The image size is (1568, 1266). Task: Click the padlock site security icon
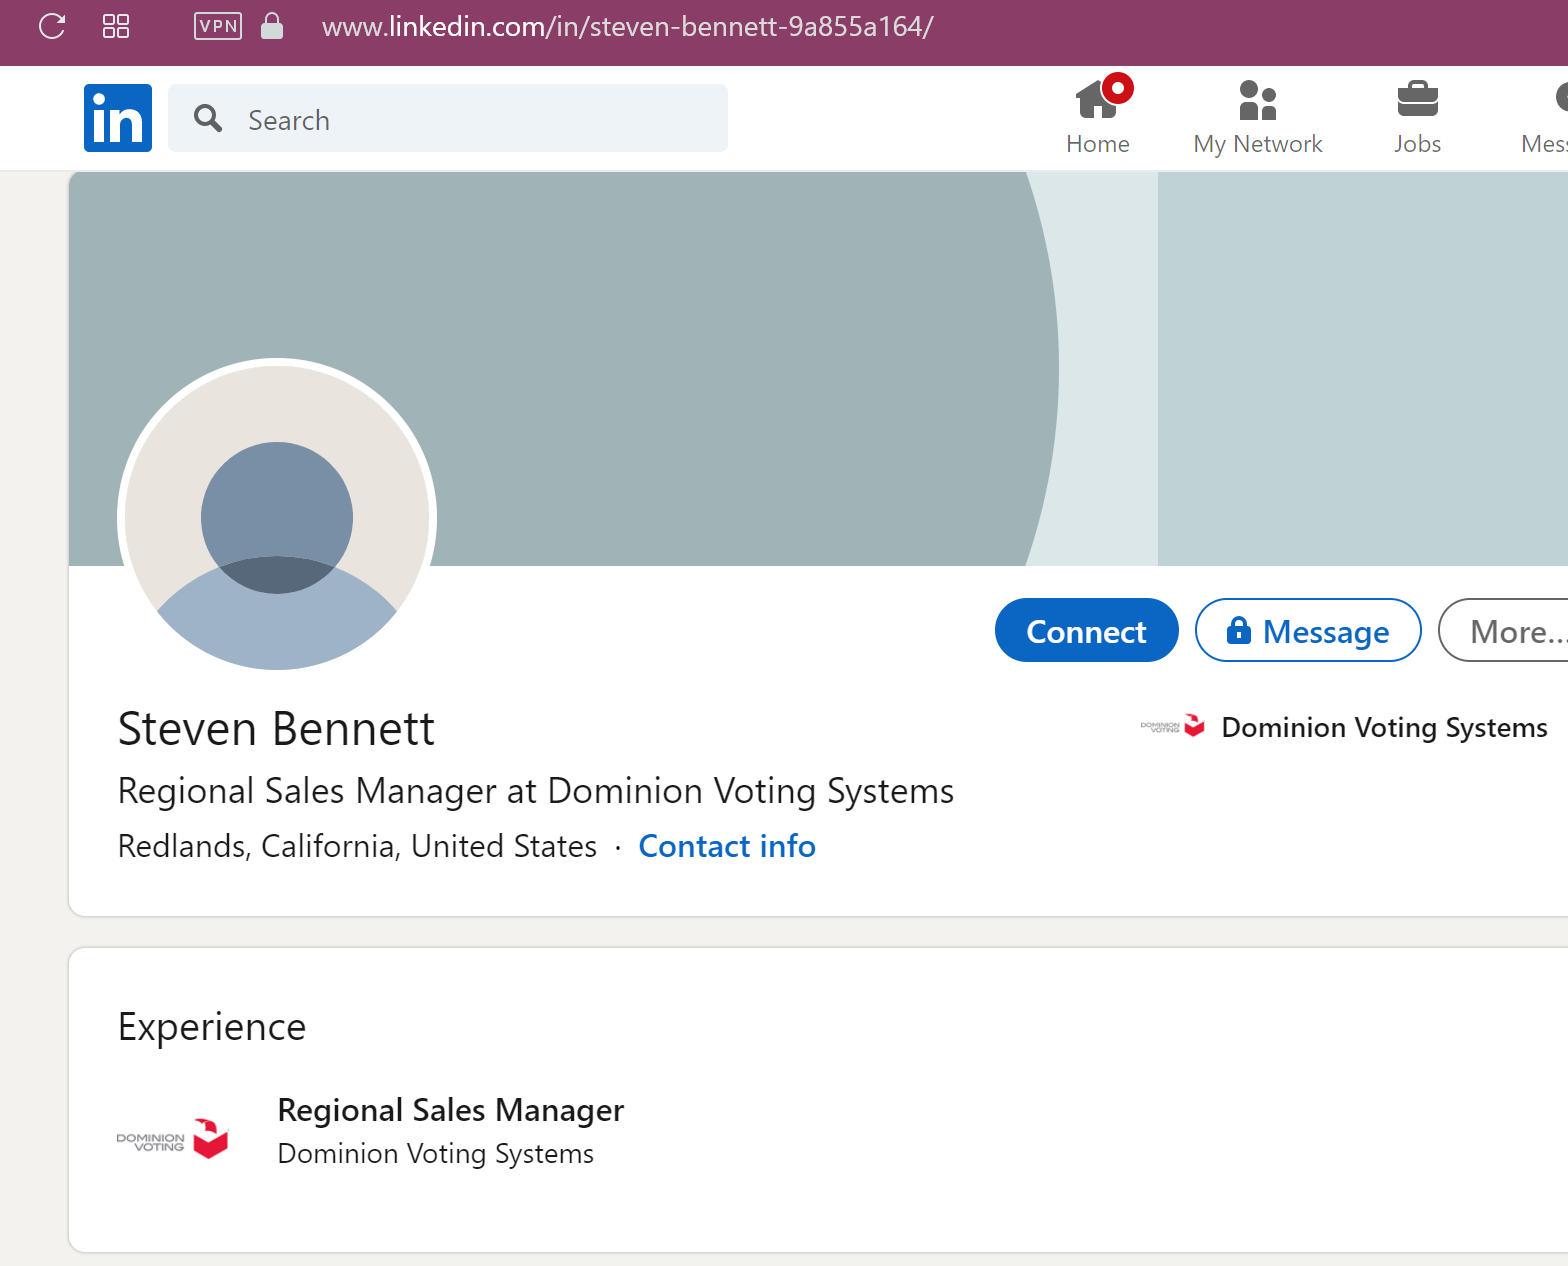pos(271,26)
